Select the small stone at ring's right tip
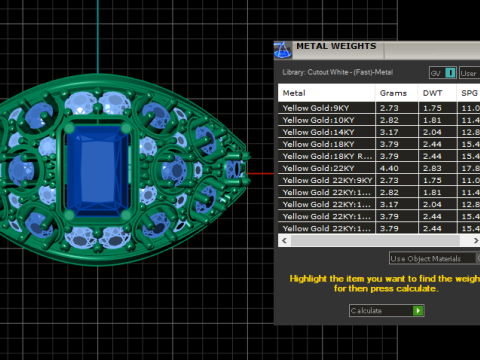The image size is (480, 360). point(235,169)
